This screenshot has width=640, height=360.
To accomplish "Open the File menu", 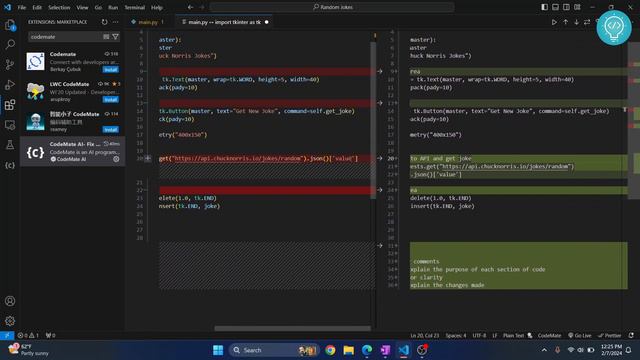I will pos(22,7).
